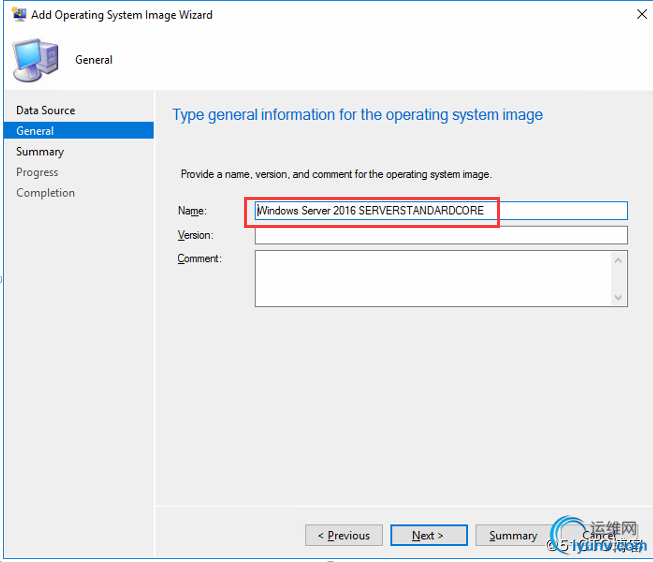Click the Version: field label
Viewport: 653px width, 562px height.
pos(196,235)
